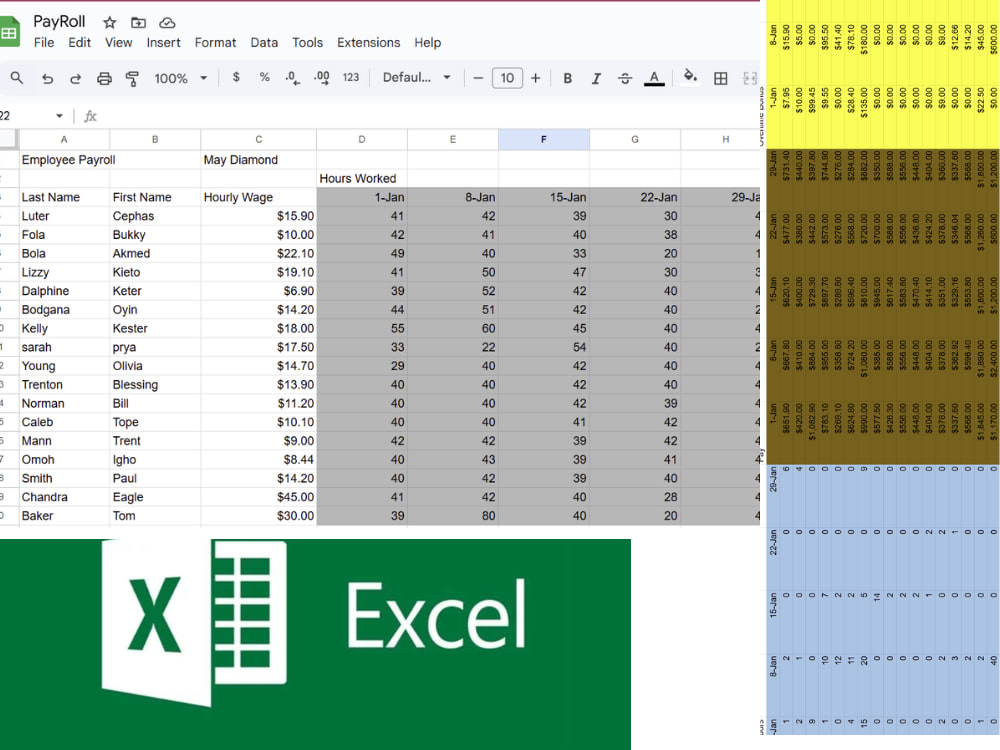
Task: Select the Hourly Wage header cell
Action: pyautogui.click(x=258, y=197)
